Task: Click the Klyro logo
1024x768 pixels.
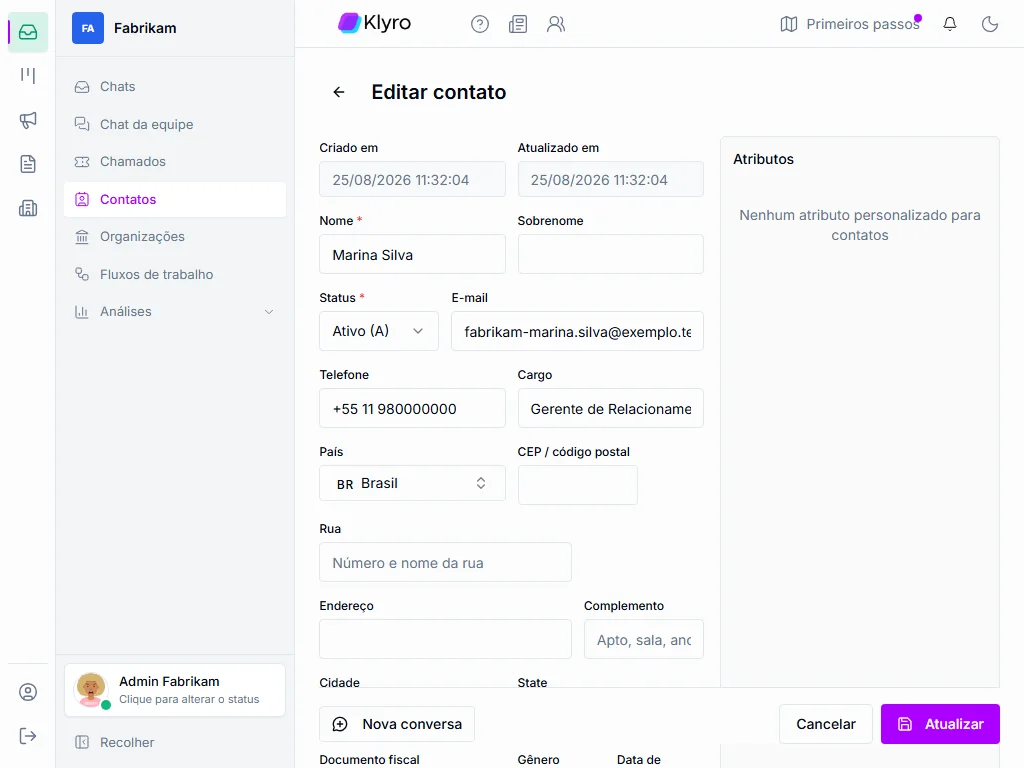Action: coord(374,23)
